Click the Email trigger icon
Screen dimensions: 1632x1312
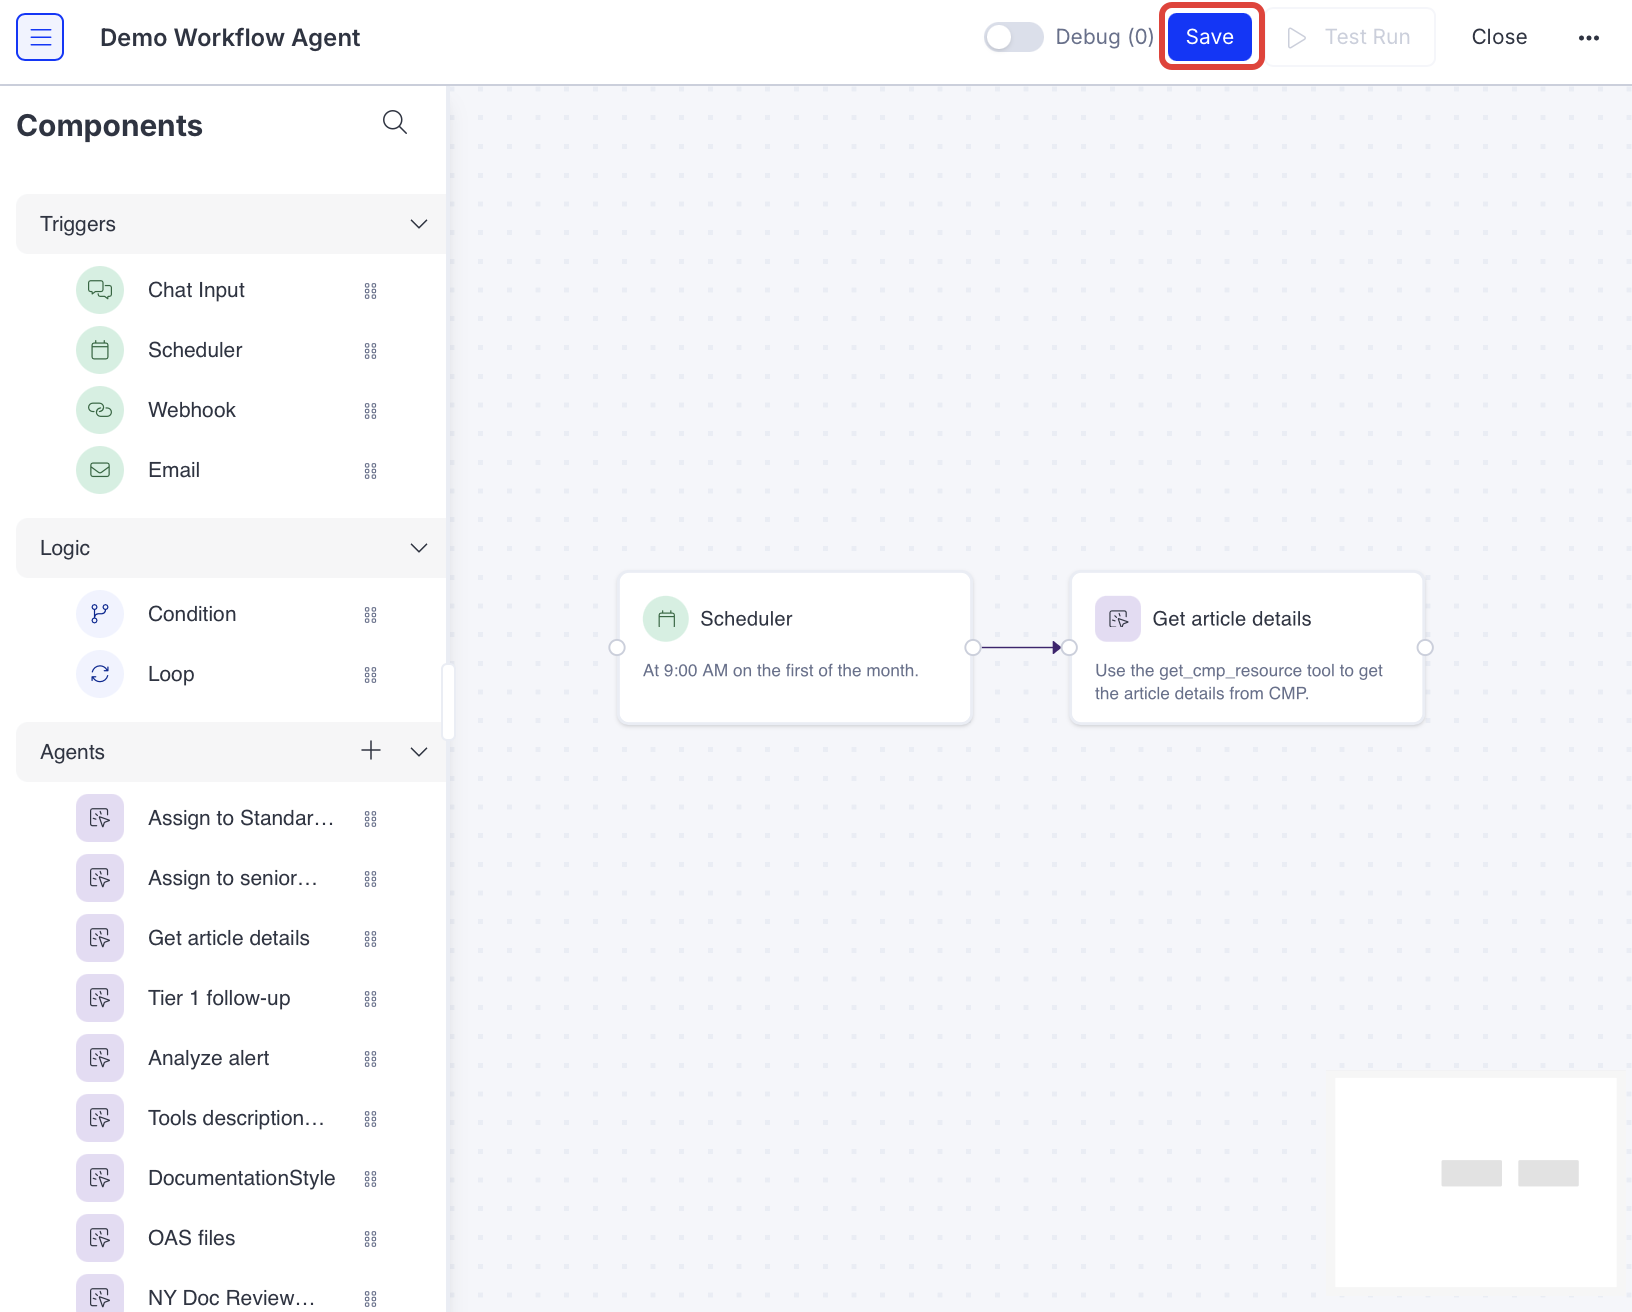pos(100,470)
